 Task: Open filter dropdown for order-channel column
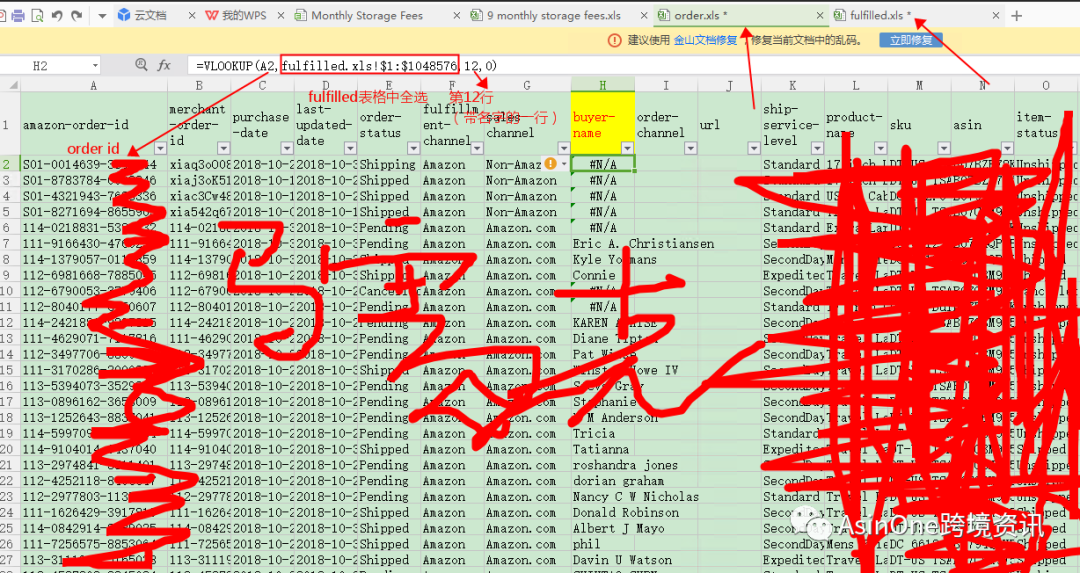[690, 148]
